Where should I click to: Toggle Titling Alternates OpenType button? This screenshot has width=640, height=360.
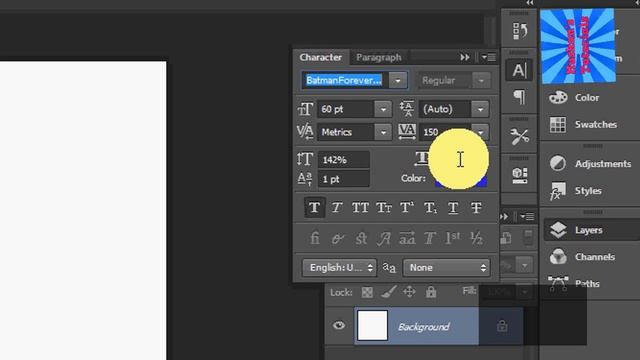[430, 238]
